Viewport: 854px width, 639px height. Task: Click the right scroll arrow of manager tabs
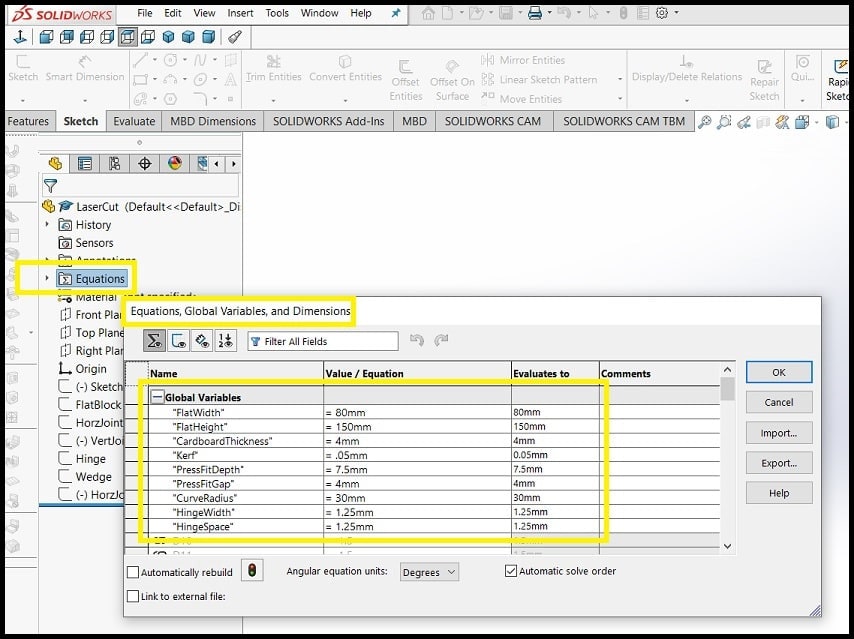[234, 163]
